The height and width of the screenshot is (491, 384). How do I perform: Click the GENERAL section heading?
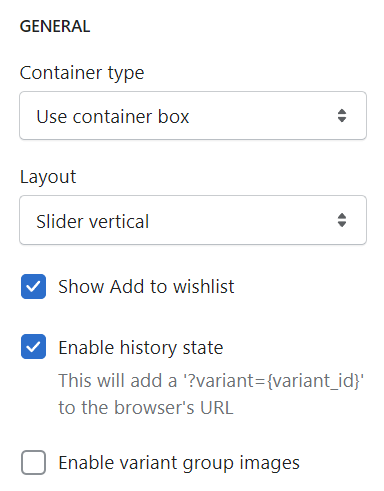[x=55, y=26]
